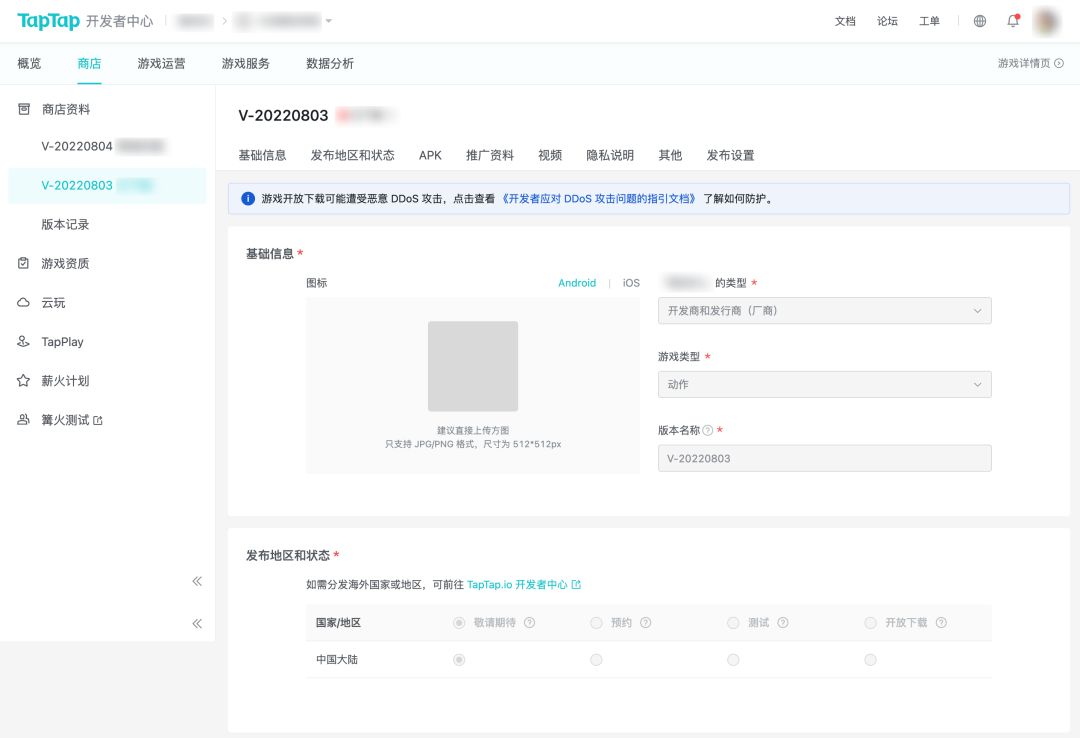Click the TapTap logo

click(x=48, y=21)
